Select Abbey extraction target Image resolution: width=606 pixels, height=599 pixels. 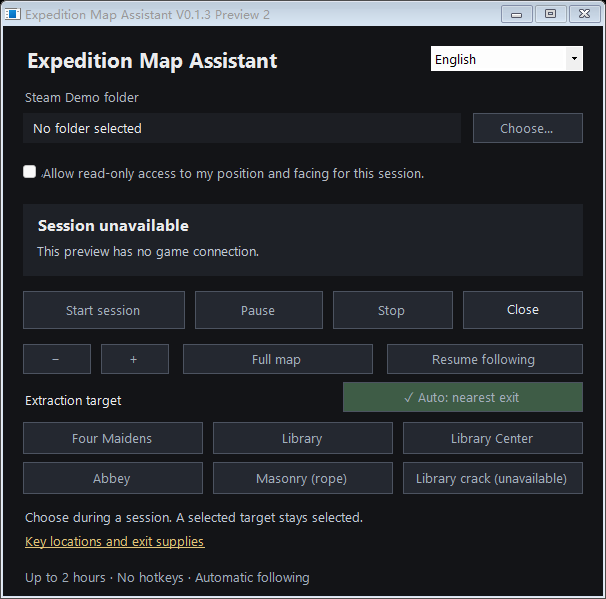[x=113, y=478]
